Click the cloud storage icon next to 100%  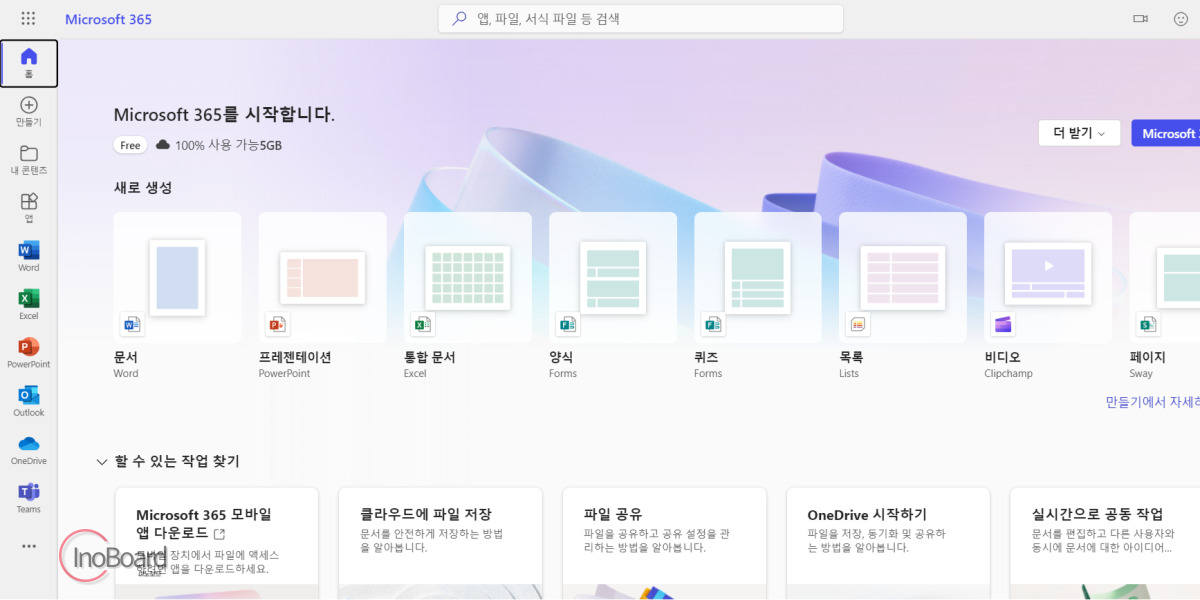click(163, 145)
